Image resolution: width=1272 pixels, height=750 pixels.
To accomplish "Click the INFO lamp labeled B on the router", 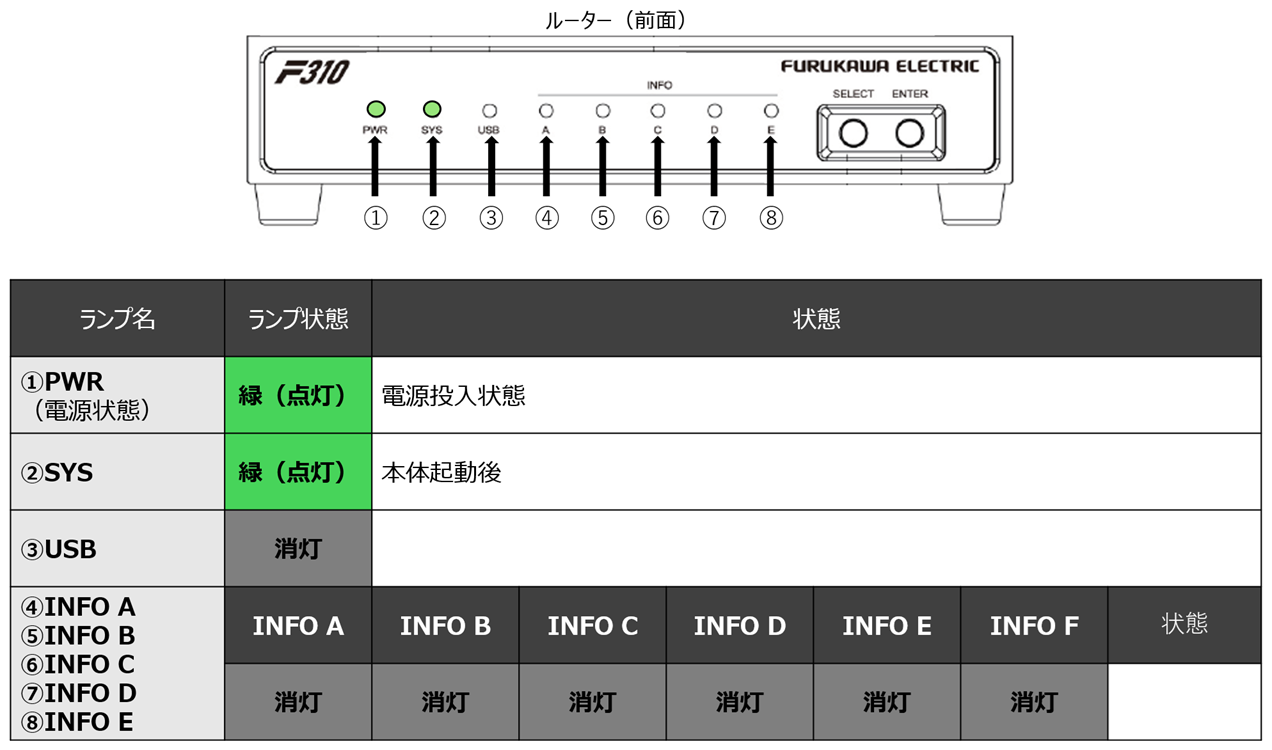I will 602,110.
